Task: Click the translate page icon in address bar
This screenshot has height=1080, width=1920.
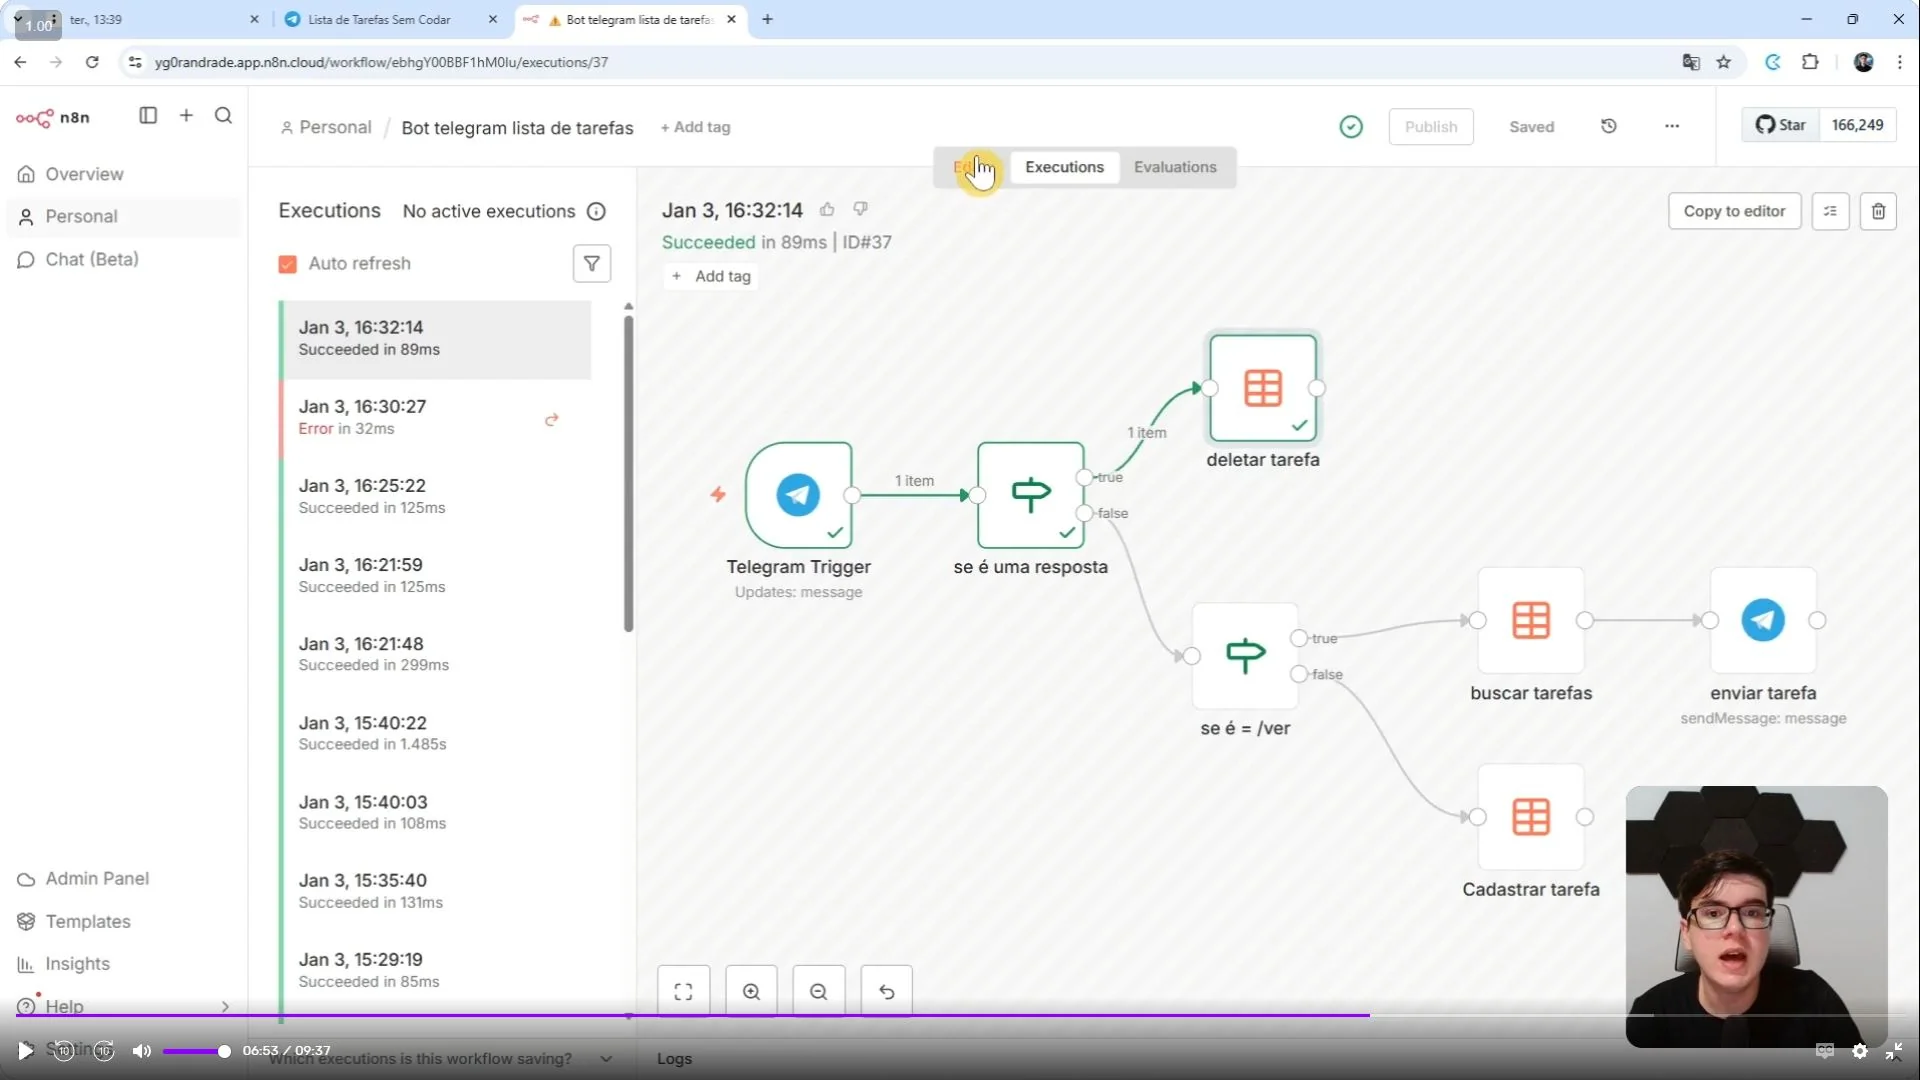Action: click(x=1691, y=62)
